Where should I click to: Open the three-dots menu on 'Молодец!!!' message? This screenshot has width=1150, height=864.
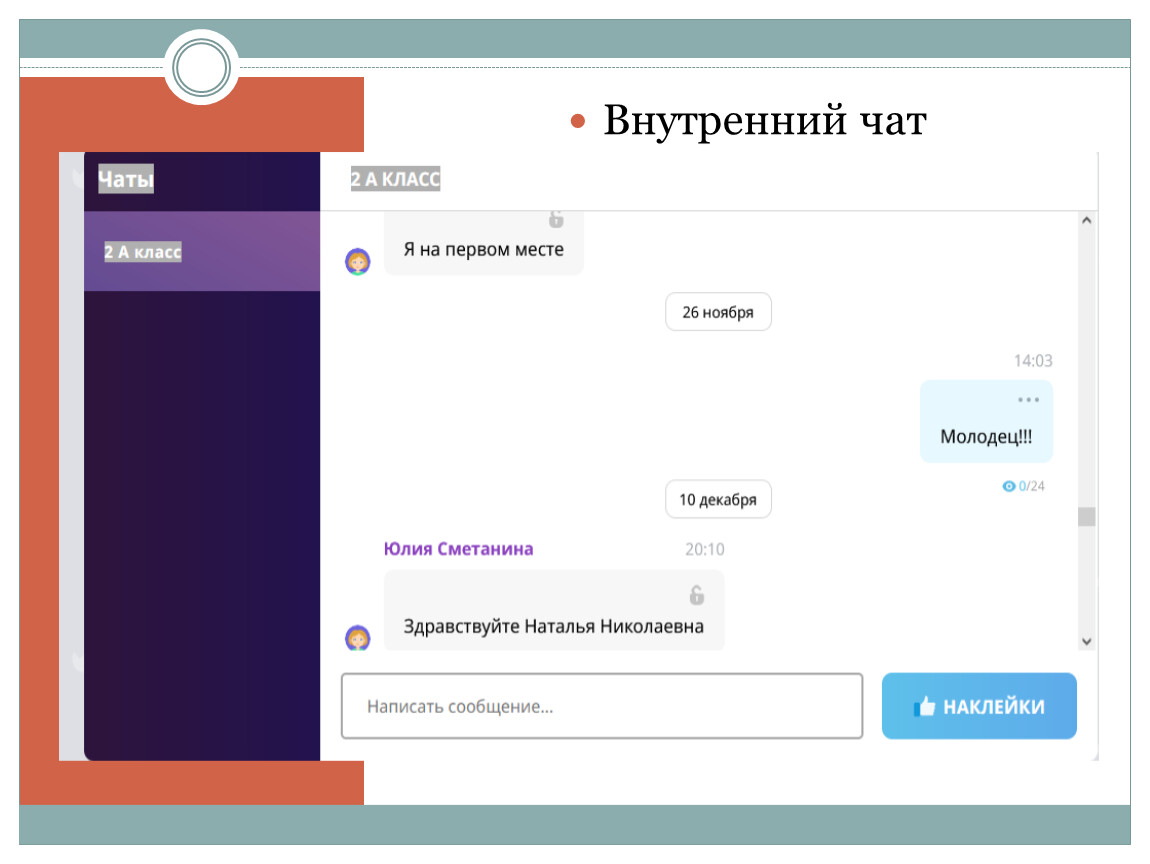1028,400
